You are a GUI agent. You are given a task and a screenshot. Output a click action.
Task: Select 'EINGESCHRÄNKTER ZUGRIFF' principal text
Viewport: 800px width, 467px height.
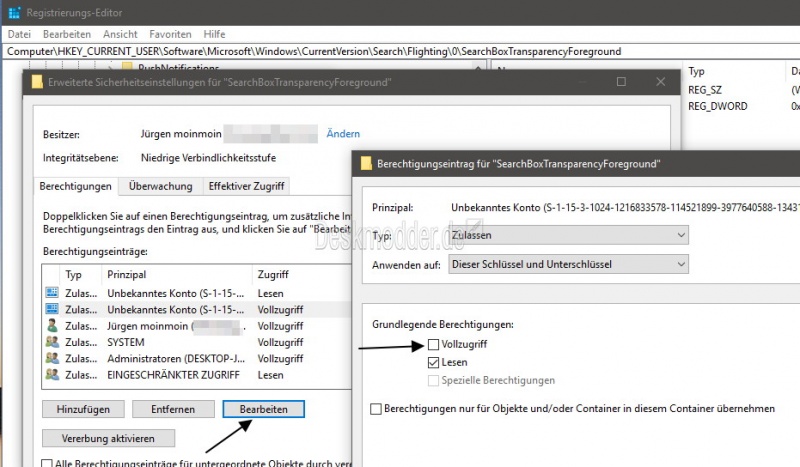(x=173, y=375)
